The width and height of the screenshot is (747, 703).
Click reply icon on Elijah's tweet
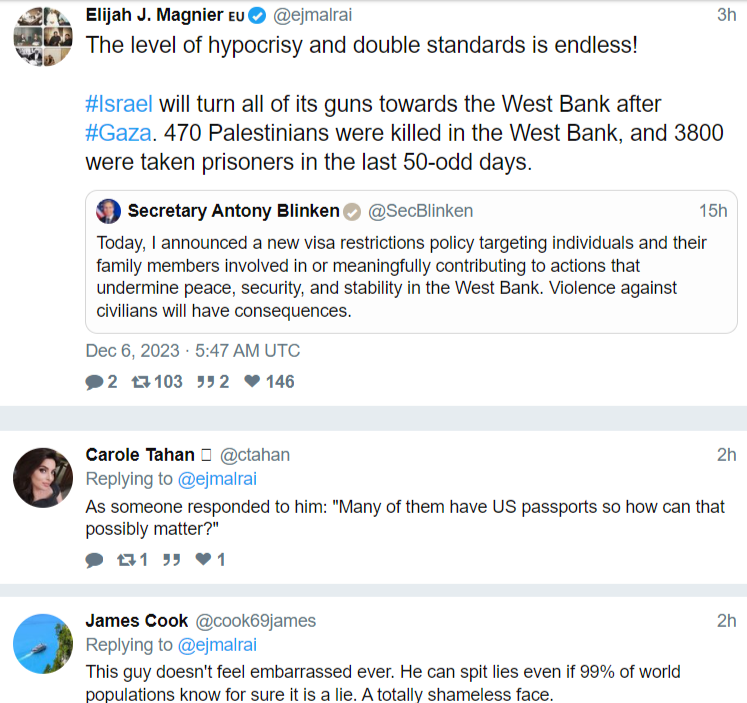(x=95, y=381)
